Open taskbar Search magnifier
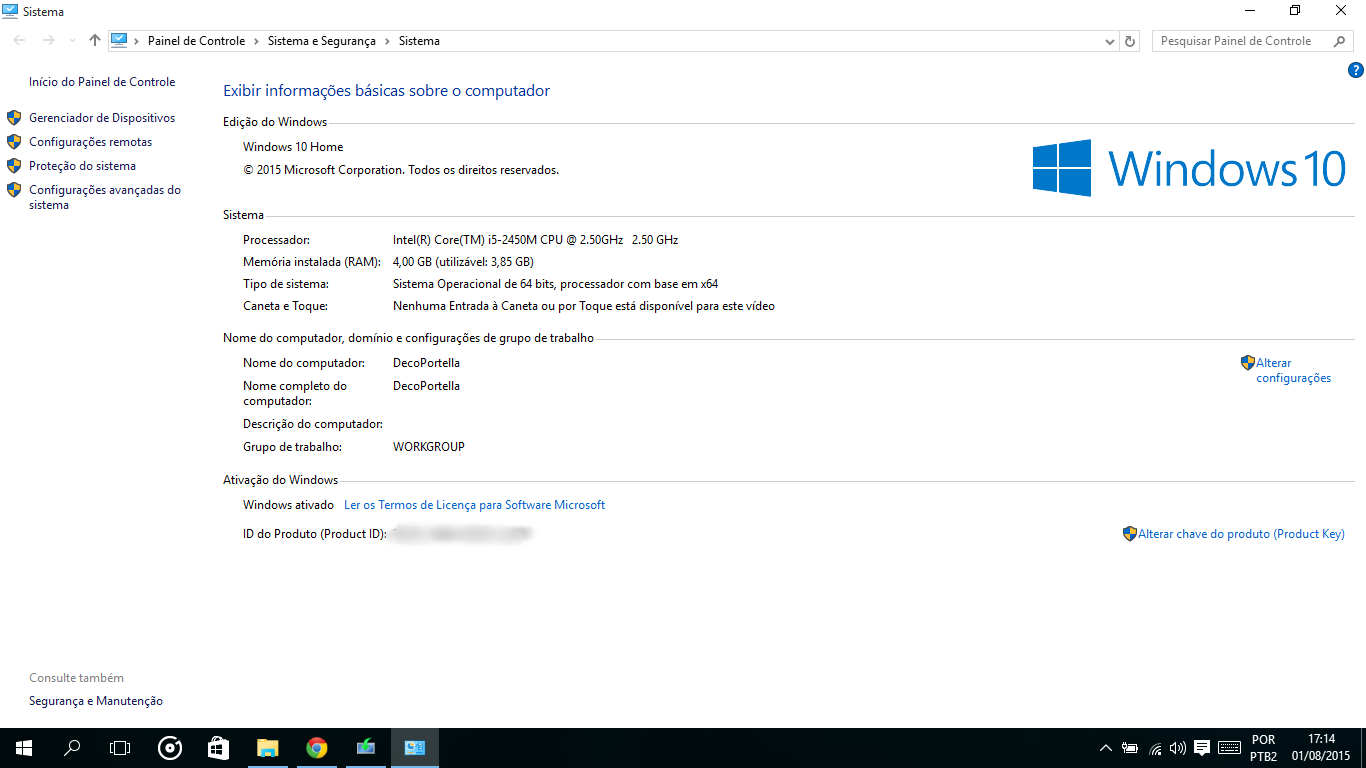 pos(72,748)
